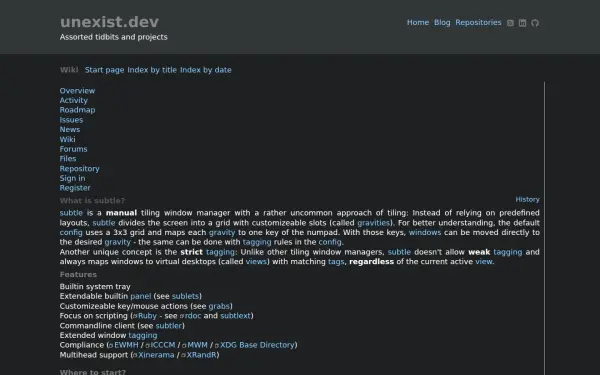The height and width of the screenshot is (375, 600).
Task: Select the Start page wiki link
Action: pyautogui.click(x=104, y=70)
